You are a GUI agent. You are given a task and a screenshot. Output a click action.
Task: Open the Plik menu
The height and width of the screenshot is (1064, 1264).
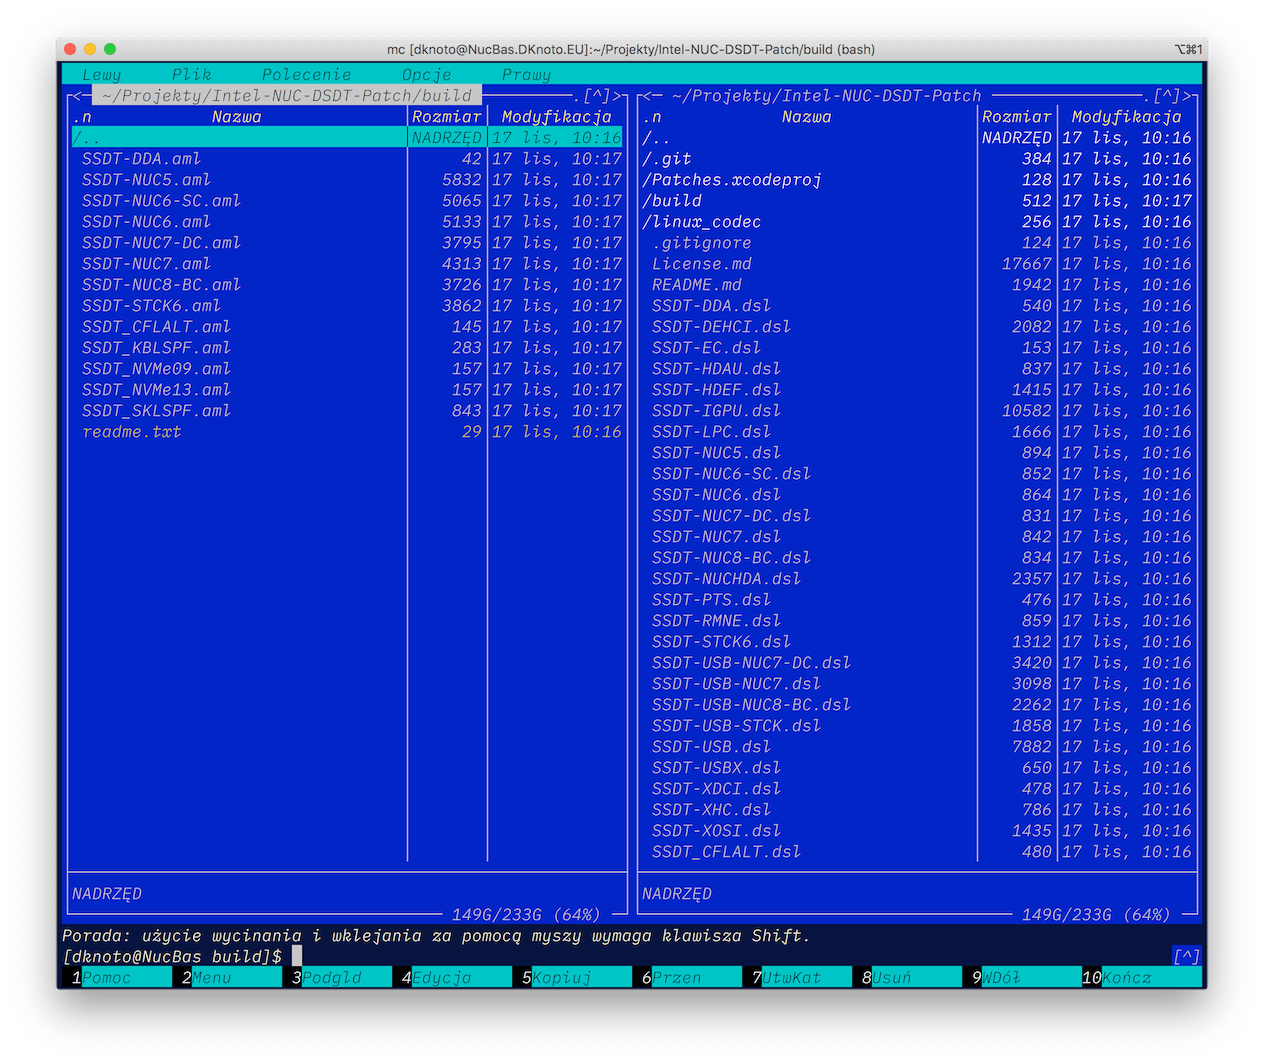coord(192,74)
